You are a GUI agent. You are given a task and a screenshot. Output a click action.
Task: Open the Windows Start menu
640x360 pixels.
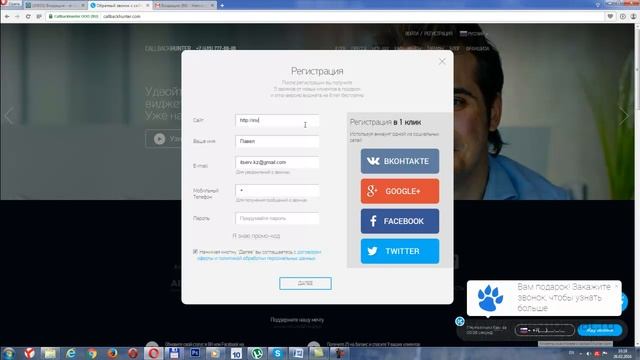coord(8,353)
